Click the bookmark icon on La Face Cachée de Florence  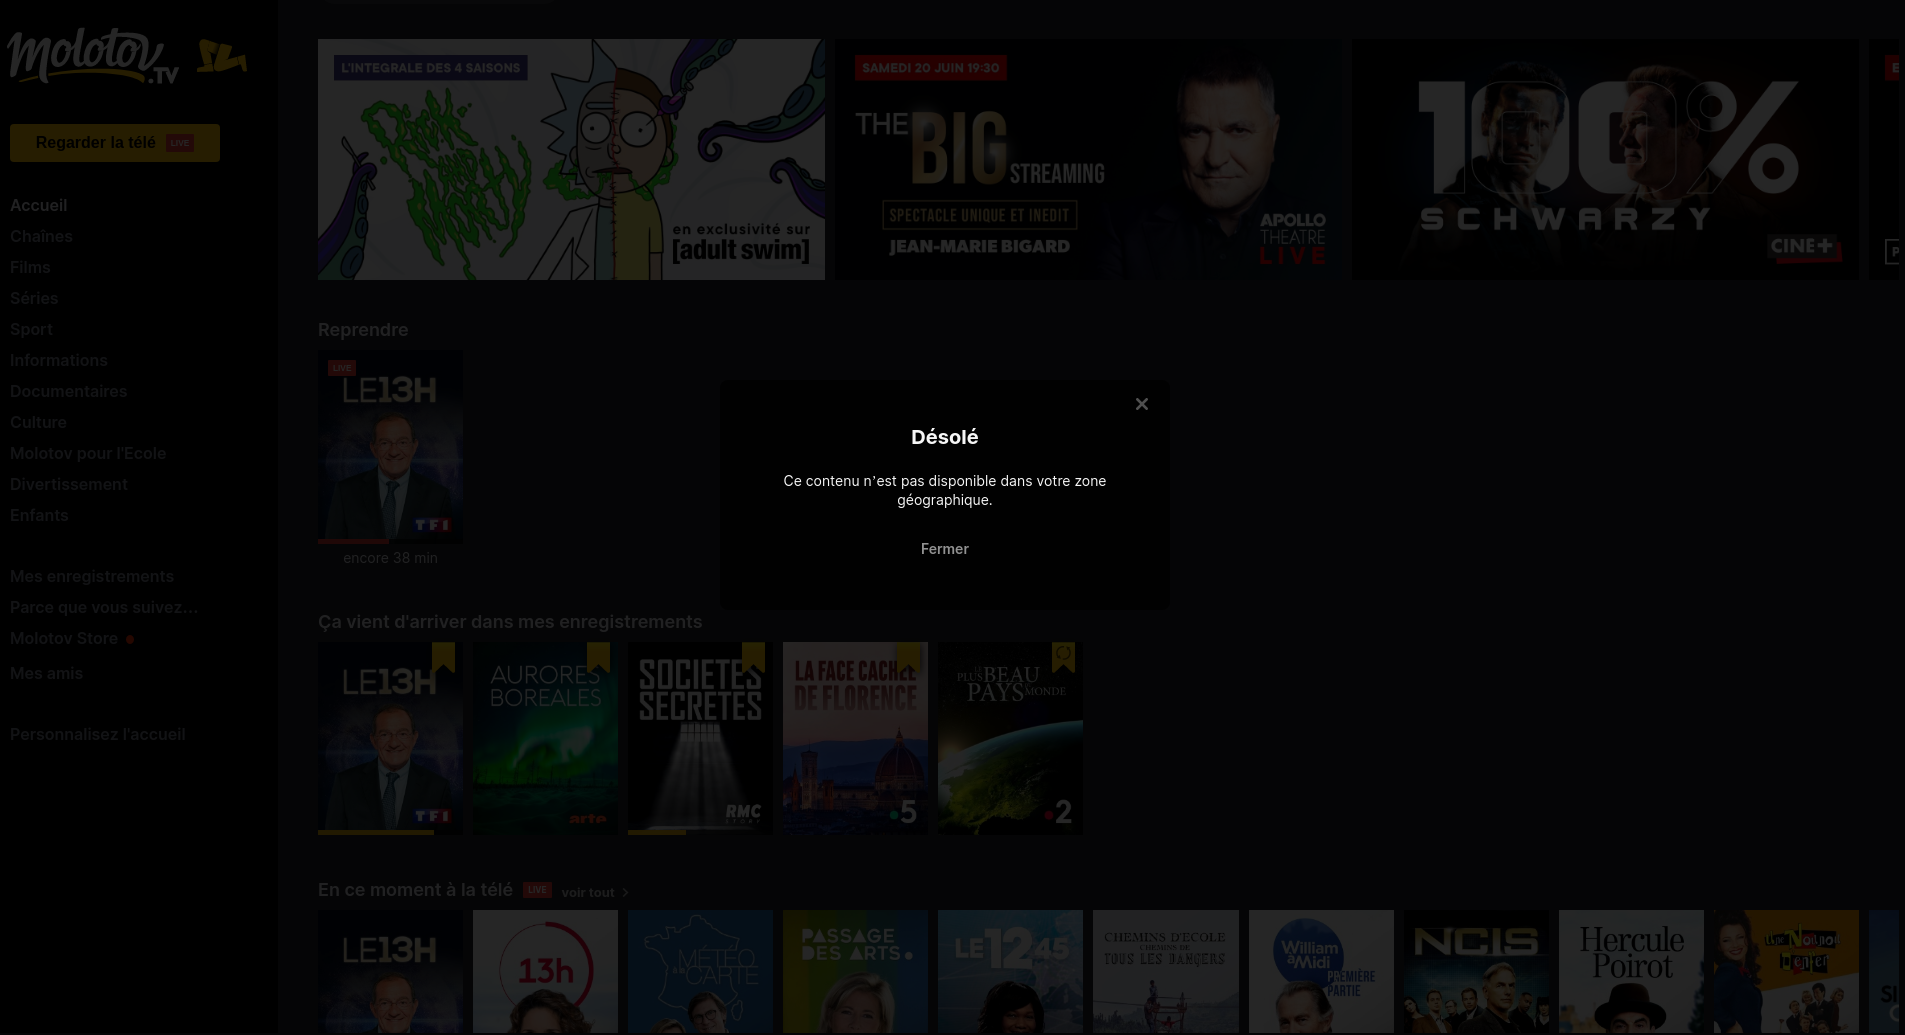coord(908,656)
